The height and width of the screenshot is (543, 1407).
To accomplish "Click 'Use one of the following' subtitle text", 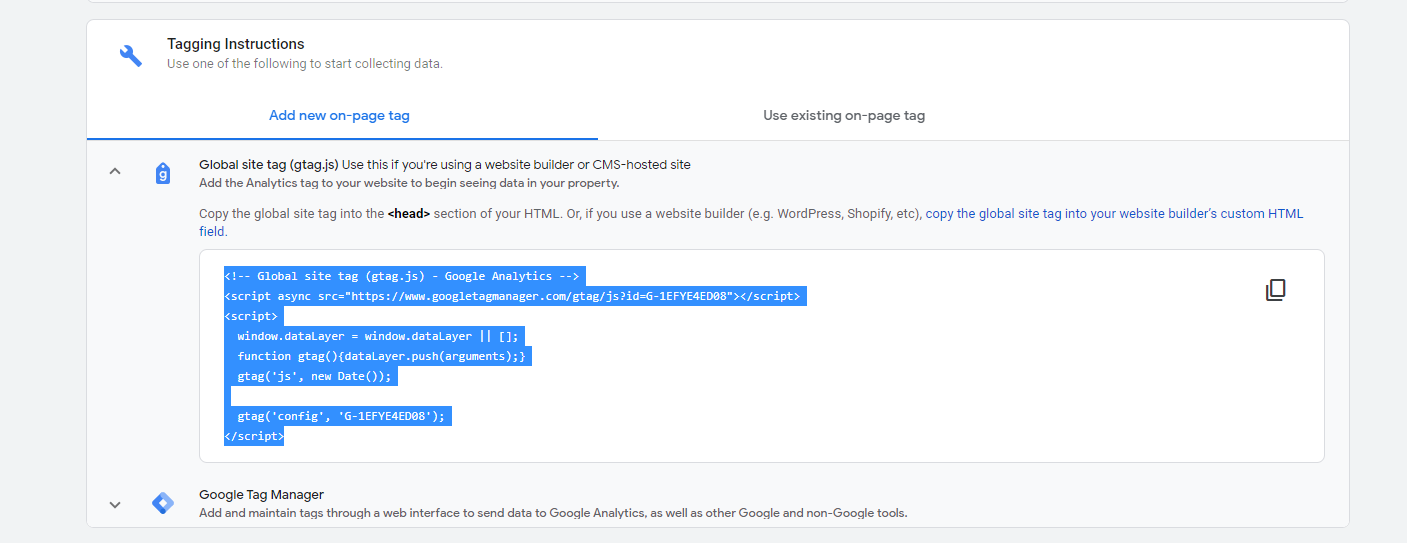I will tap(304, 63).
